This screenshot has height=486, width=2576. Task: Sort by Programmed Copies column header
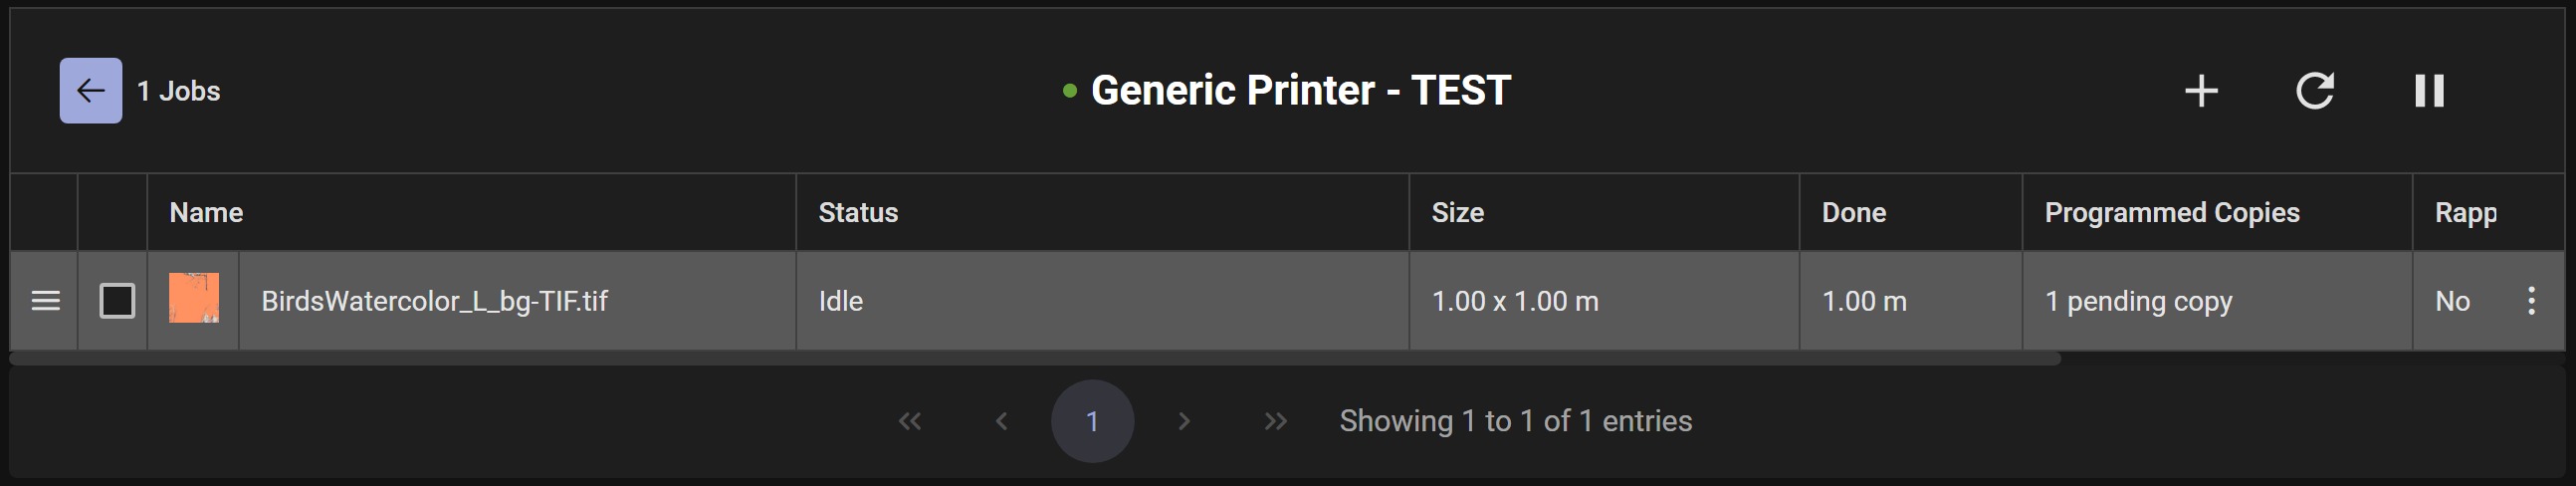click(2172, 213)
